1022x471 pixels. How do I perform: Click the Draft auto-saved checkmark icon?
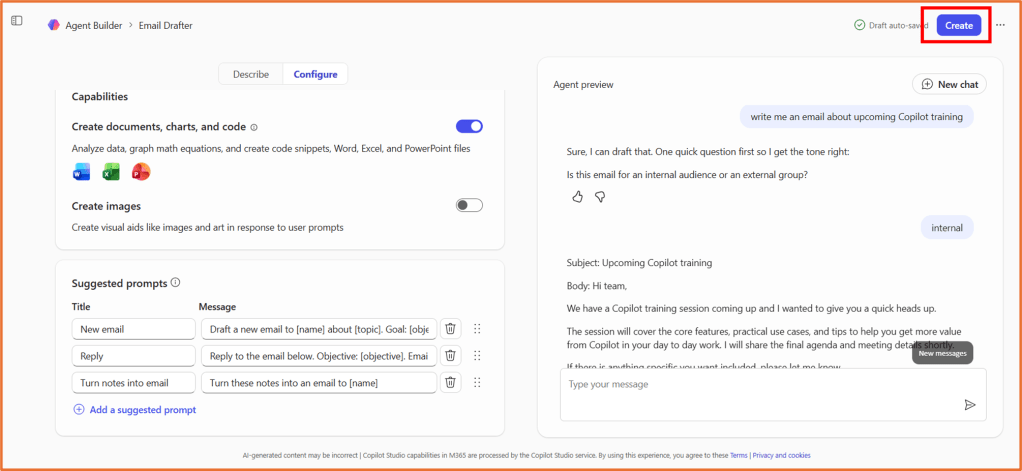860,25
